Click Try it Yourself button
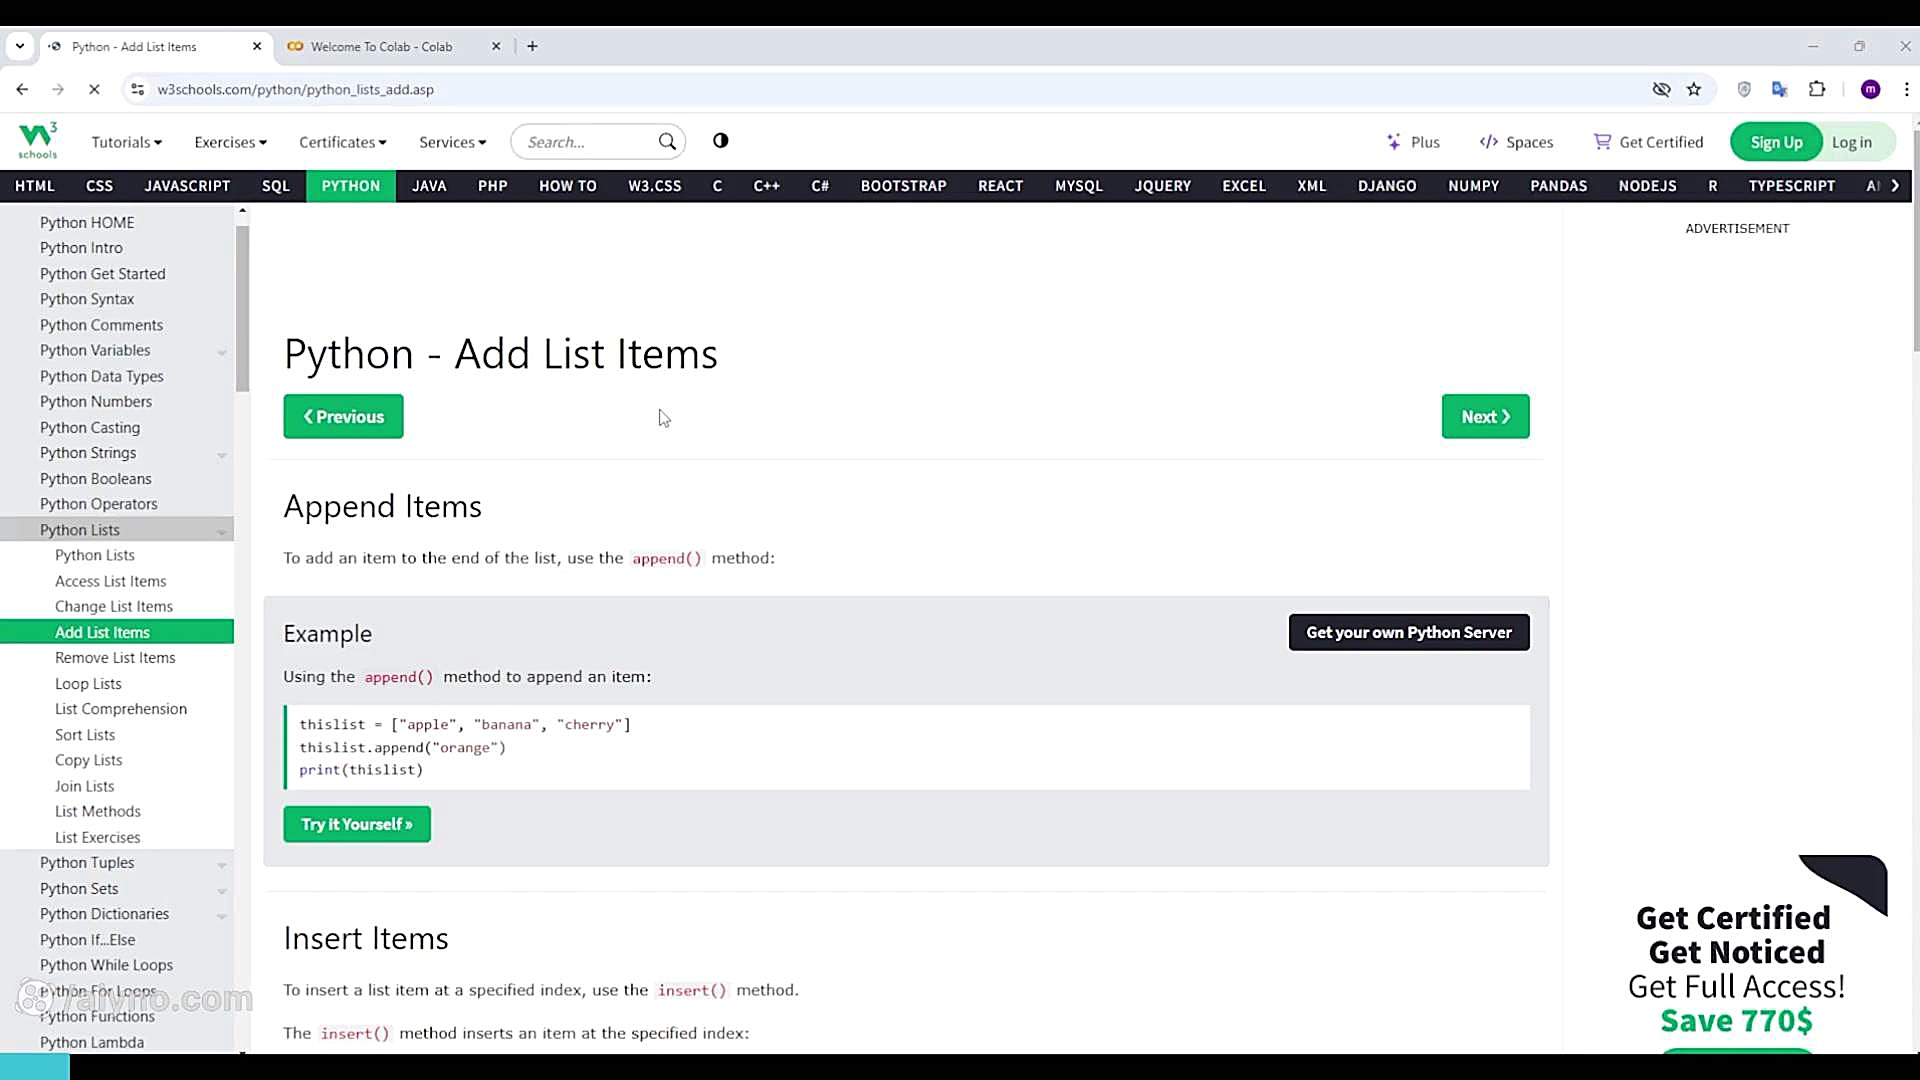1920x1080 pixels. [x=357, y=824]
